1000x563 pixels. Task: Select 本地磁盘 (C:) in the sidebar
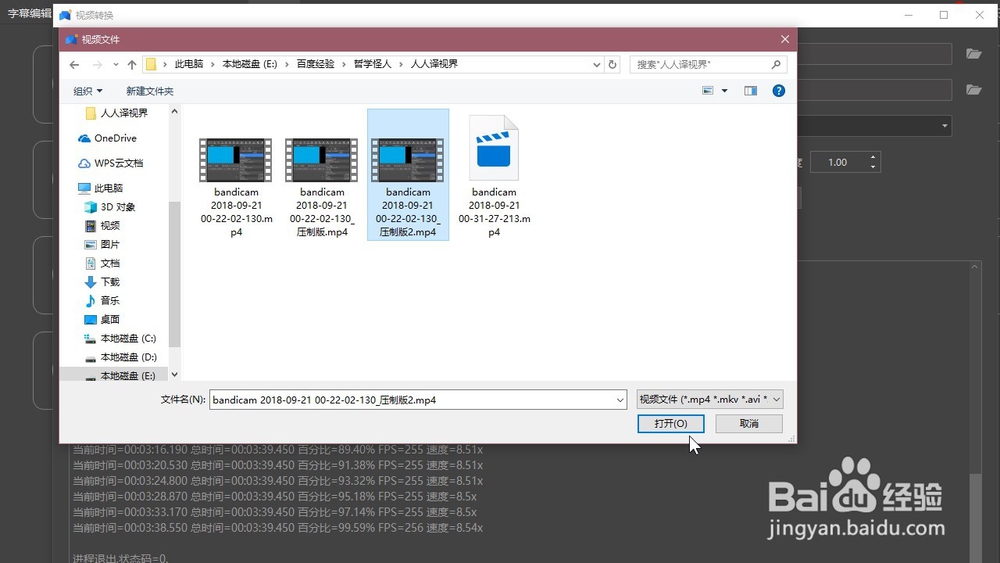tap(120, 338)
